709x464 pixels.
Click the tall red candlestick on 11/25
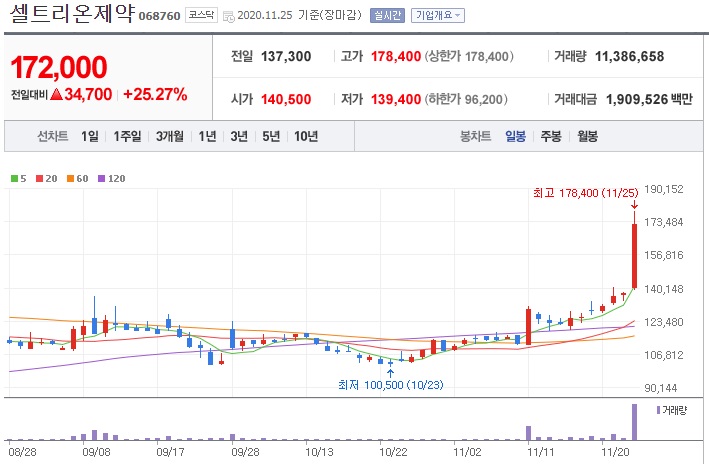pyautogui.click(x=634, y=256)
